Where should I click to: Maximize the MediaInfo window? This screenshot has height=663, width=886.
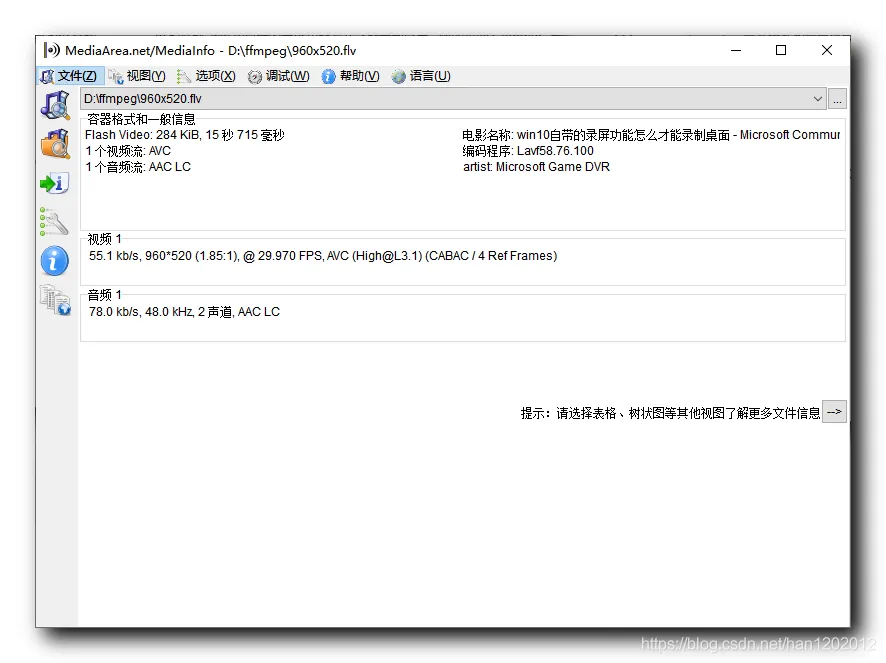[781, 50]
